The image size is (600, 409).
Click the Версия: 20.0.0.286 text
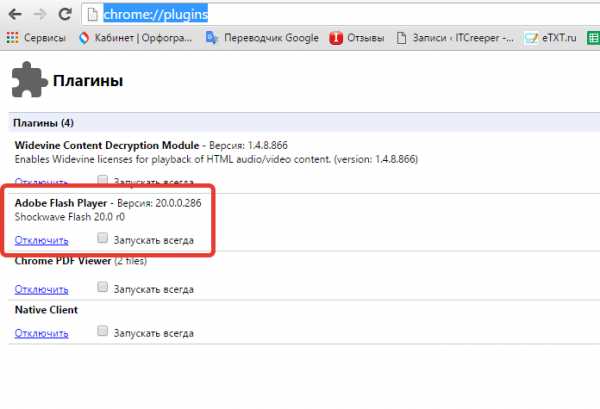159,203
